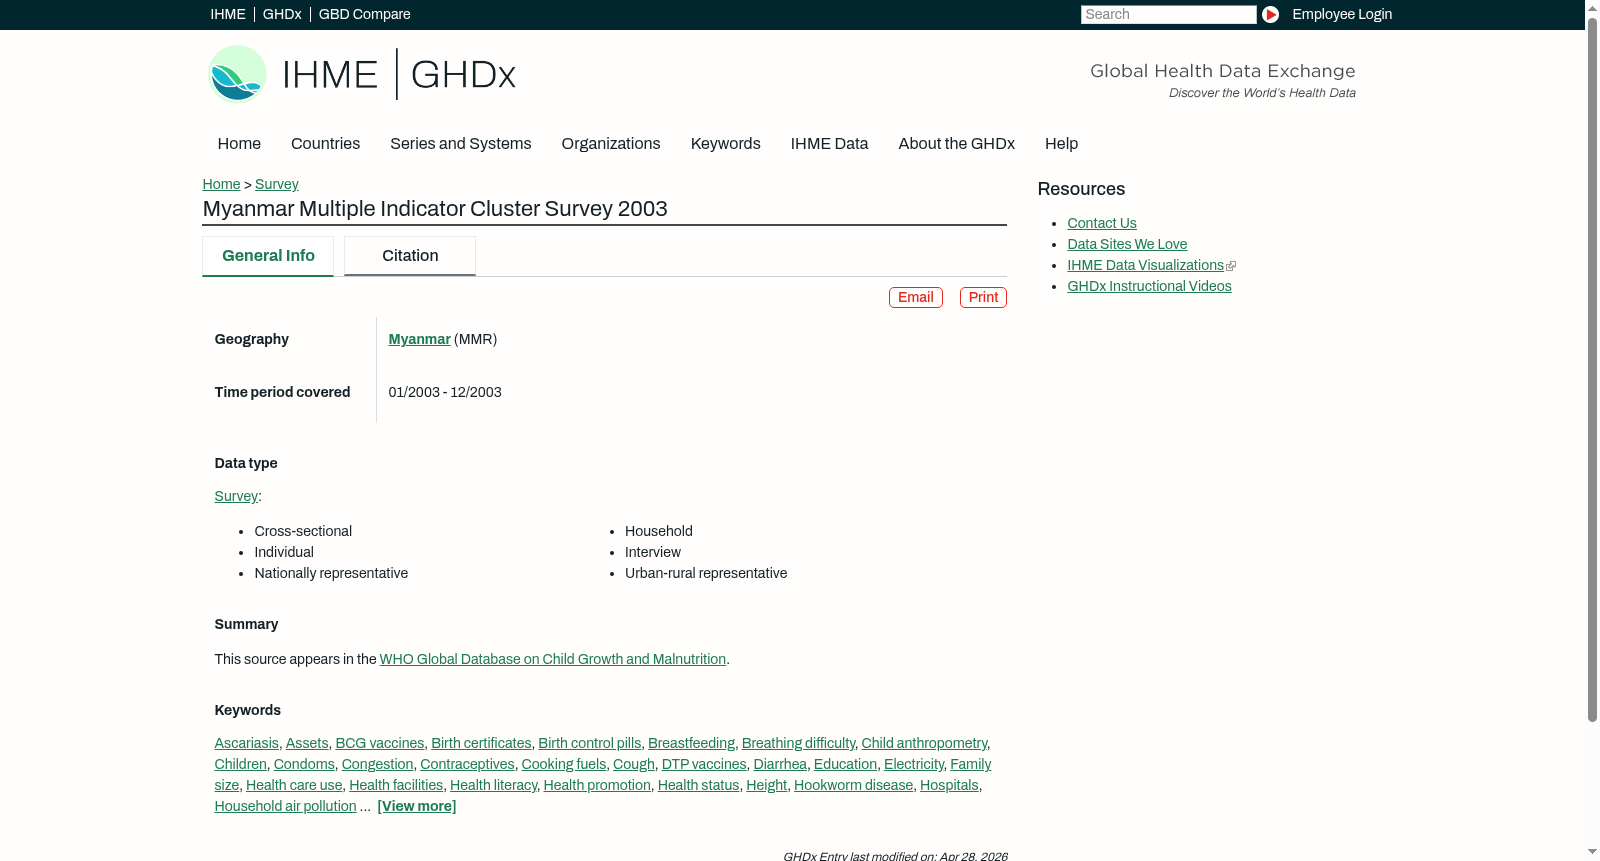
Task: Open the Cough keyword
Action: pyautogui.click(x=634, y=764)
